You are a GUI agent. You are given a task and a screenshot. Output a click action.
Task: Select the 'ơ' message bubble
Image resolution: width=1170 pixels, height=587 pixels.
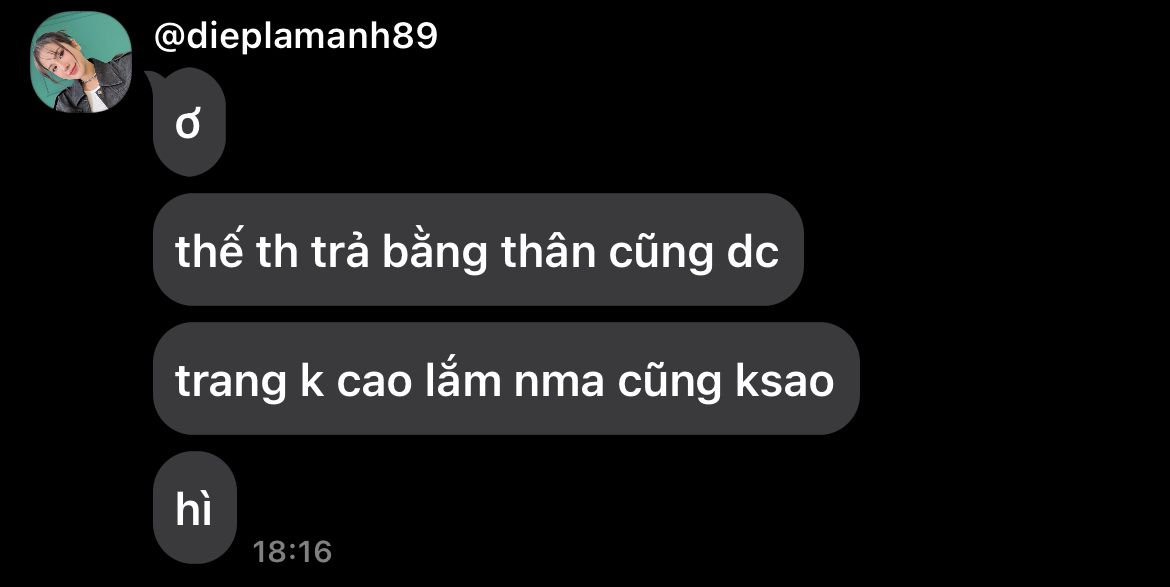(189, 122)
